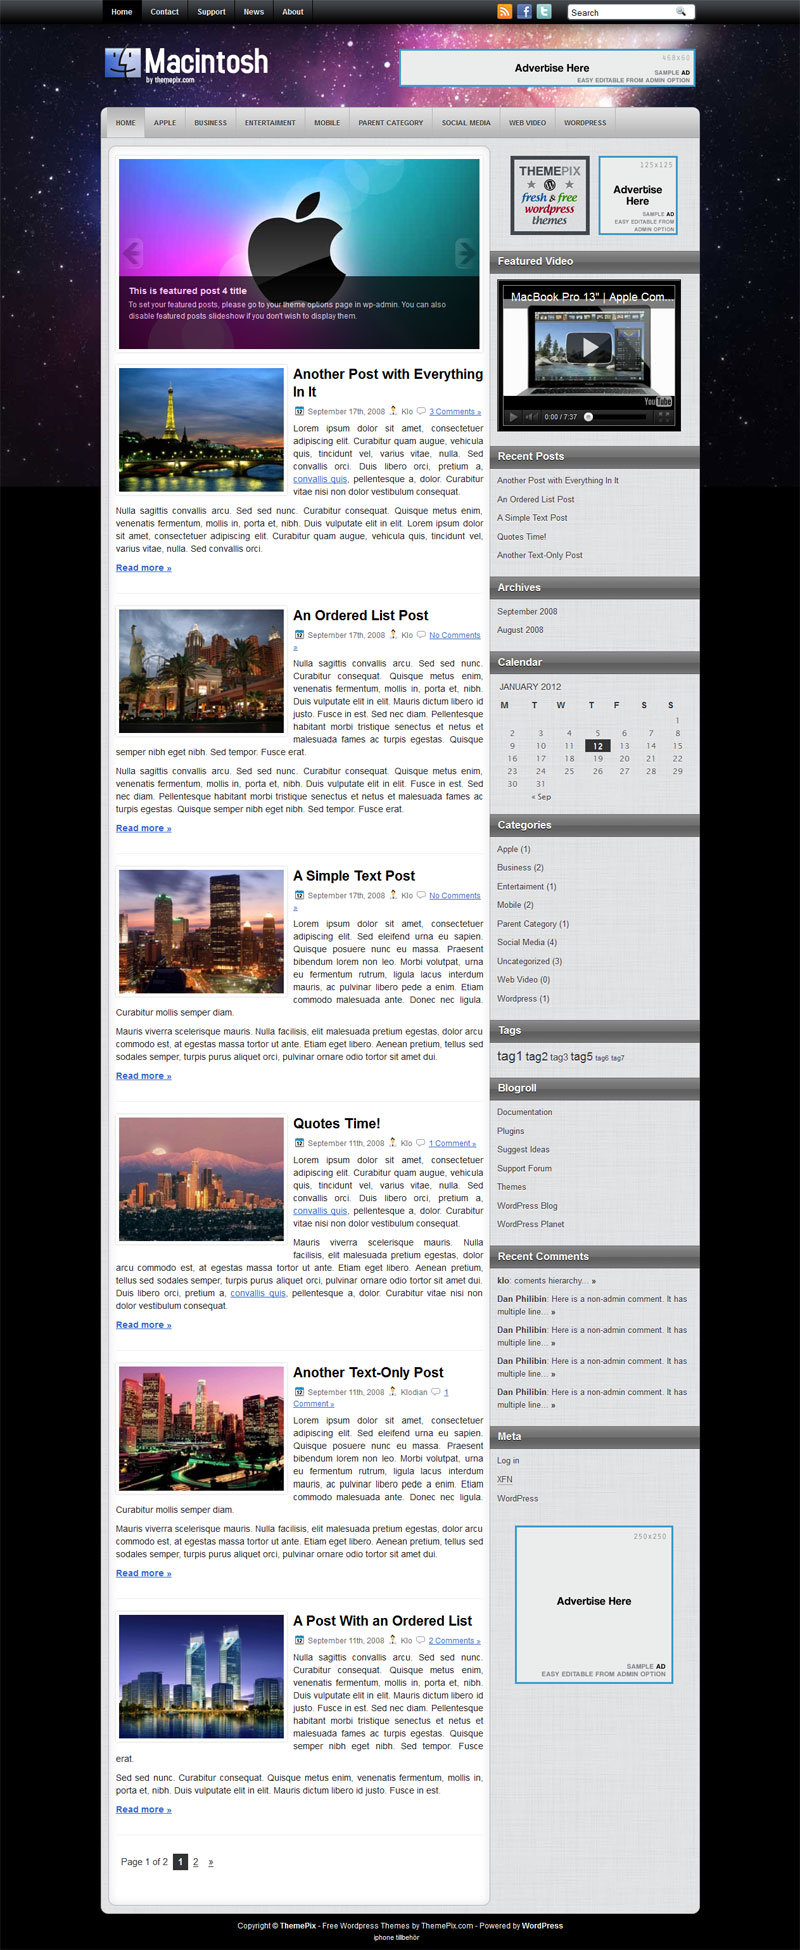Click the 250x250 Advertise Here box
Screen dimensions: 800x1950
pos(594,1604)
